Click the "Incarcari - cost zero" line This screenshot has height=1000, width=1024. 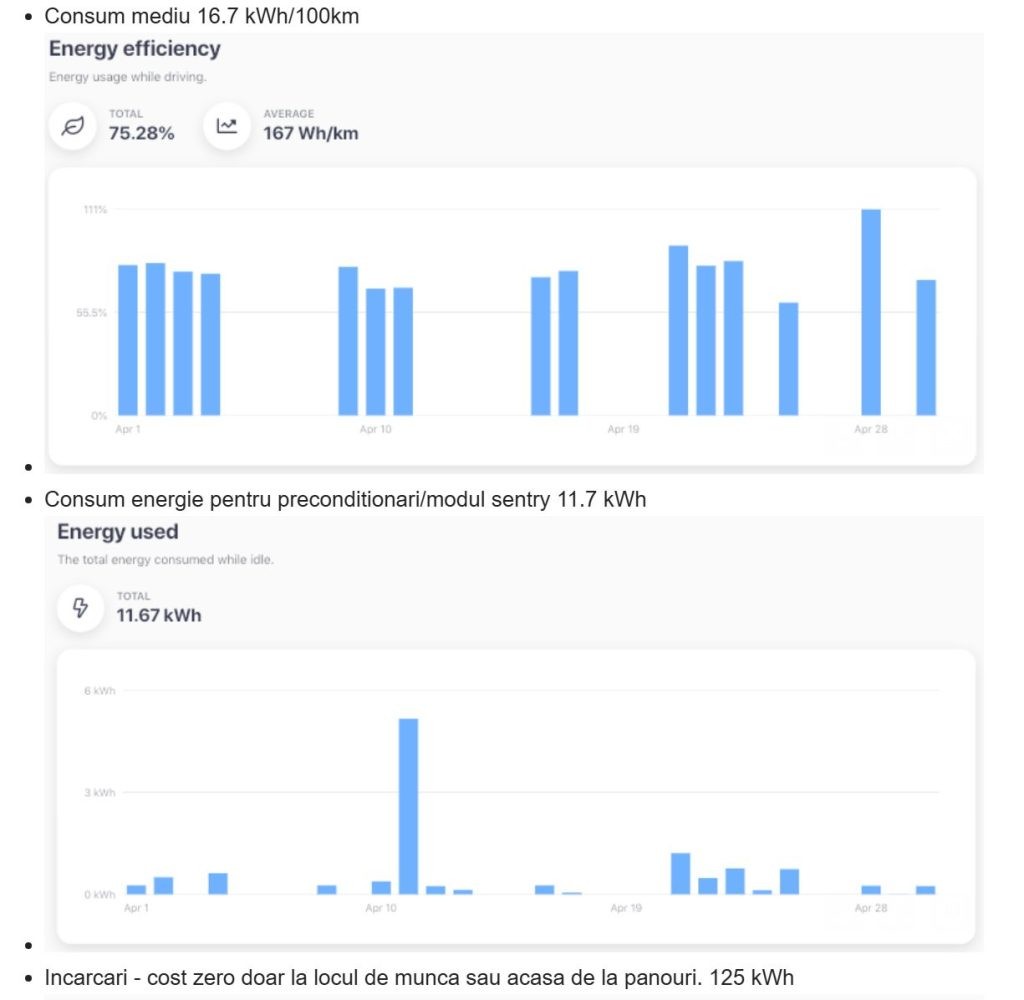[419, 977]
